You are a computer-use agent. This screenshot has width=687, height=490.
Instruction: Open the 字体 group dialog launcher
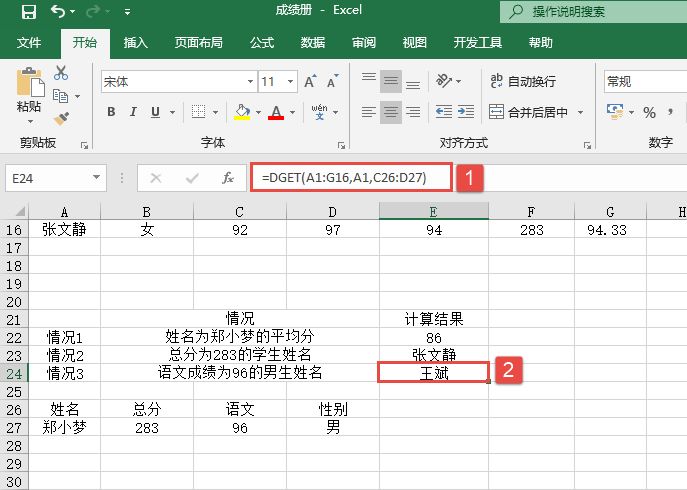tap(341, 145)
